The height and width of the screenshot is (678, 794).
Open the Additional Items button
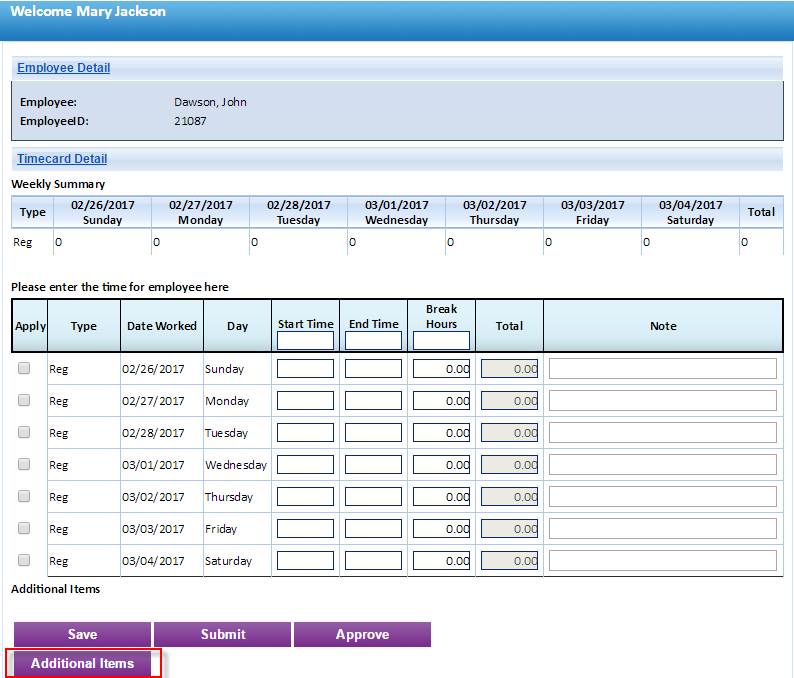point(83,663)
